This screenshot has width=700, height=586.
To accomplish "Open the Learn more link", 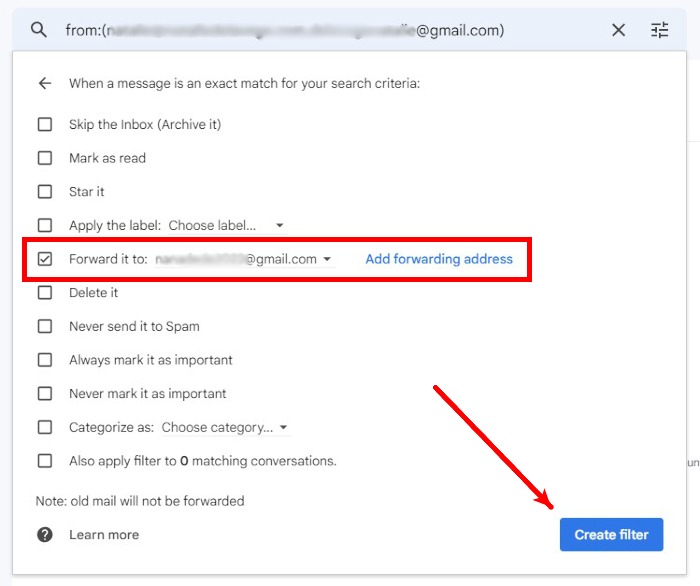I will 104,535.
